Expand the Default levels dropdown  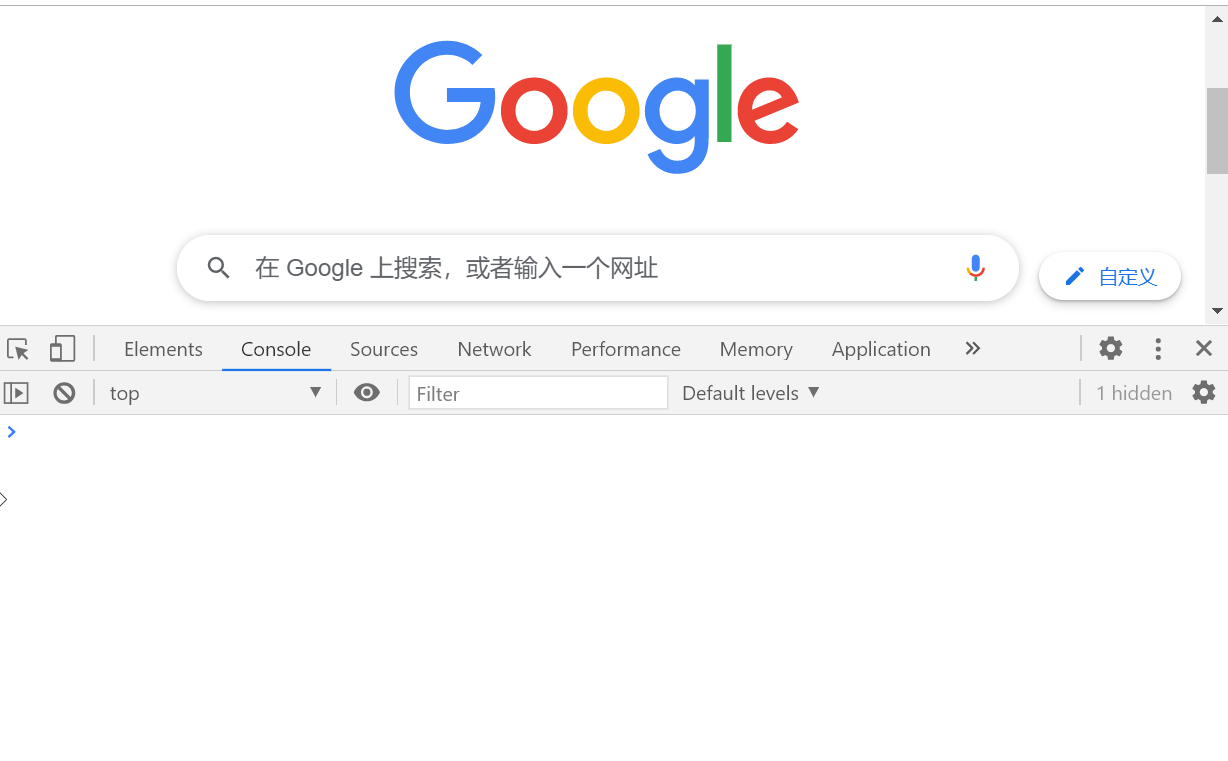tap(751, 393)
